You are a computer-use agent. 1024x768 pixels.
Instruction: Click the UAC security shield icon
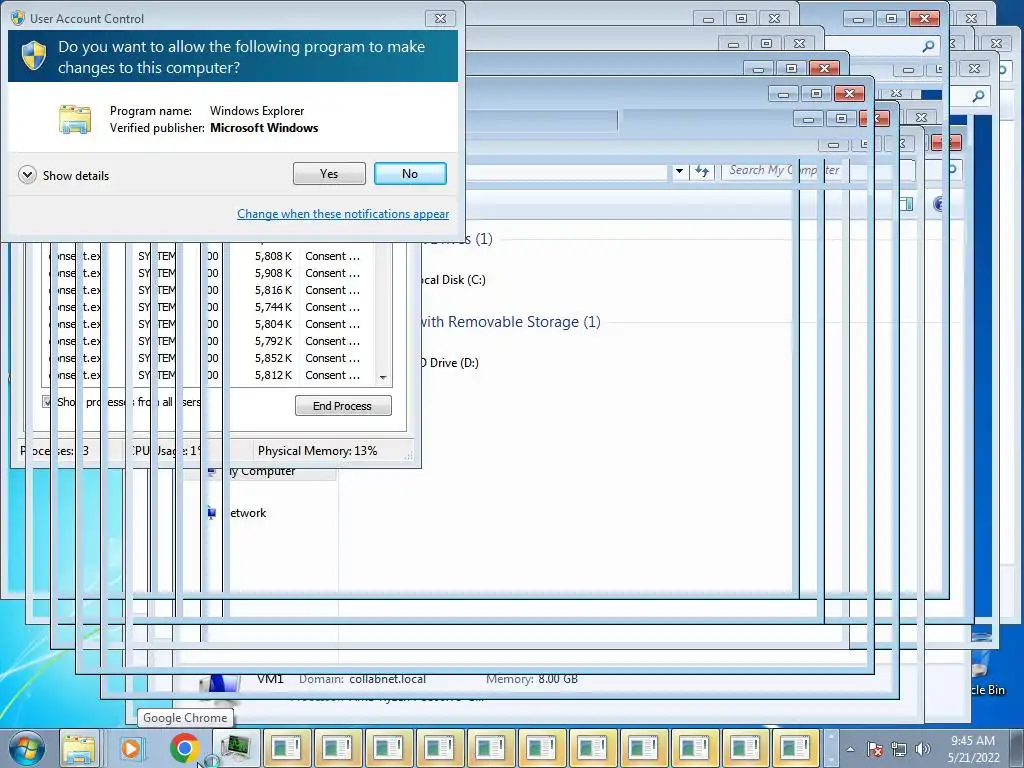(34, 56)
